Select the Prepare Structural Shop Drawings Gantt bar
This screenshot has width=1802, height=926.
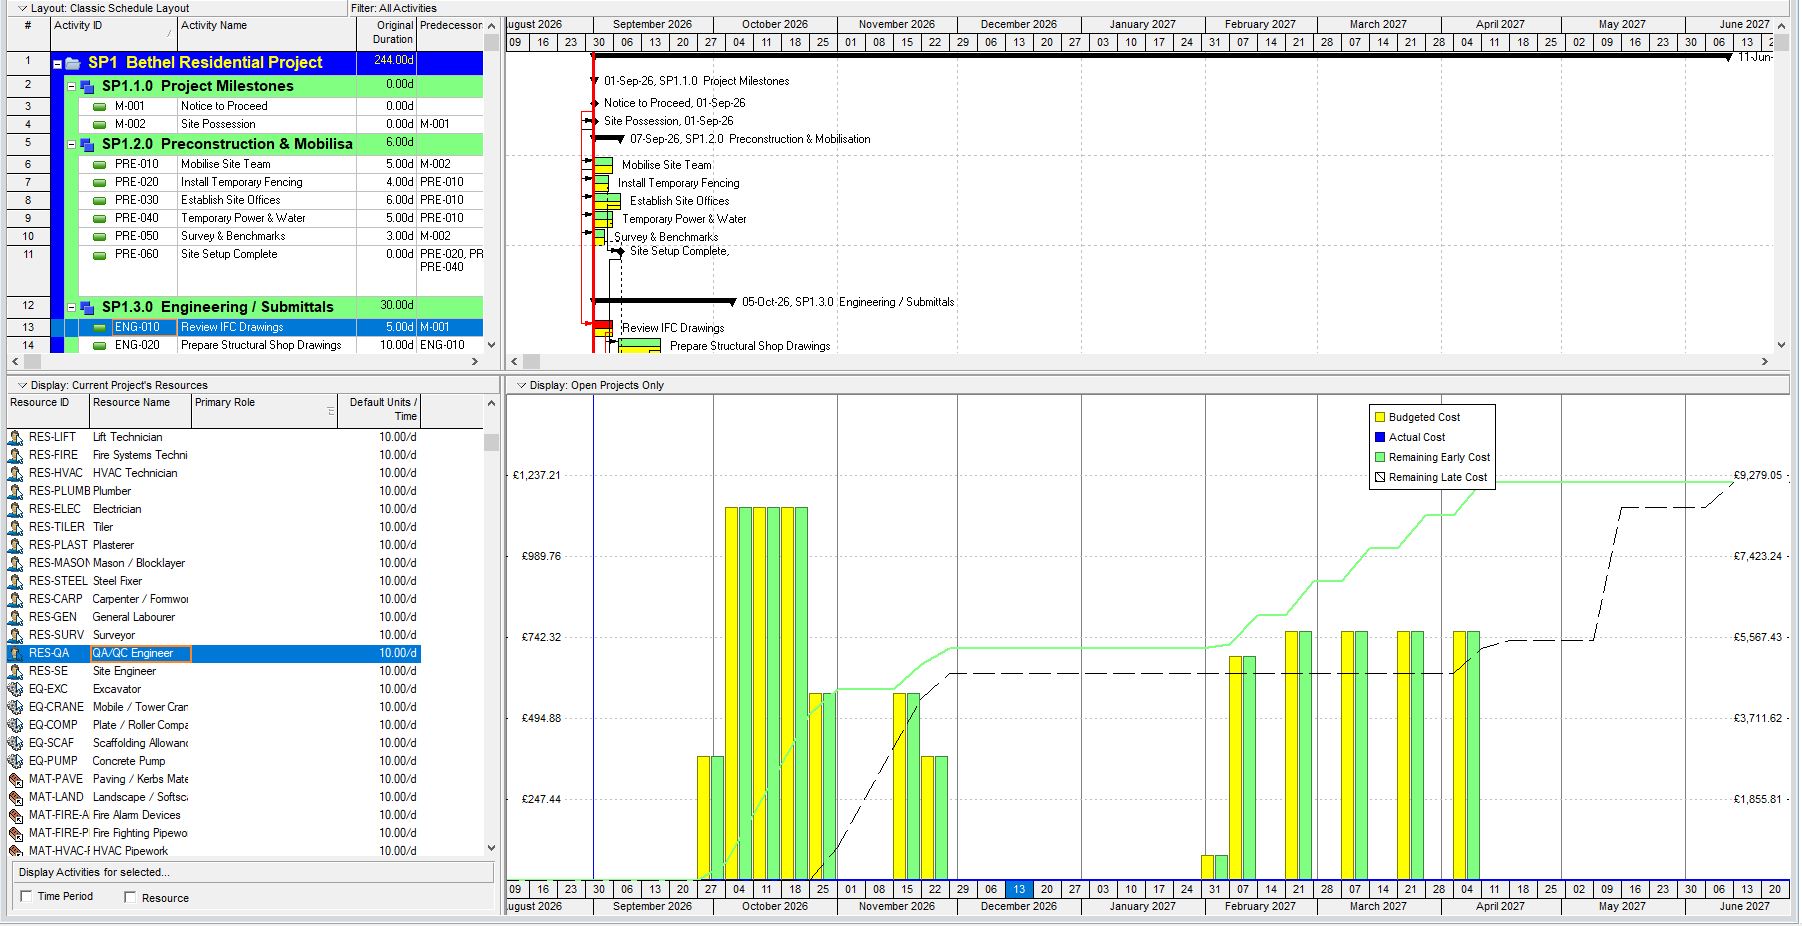(639, 346)
